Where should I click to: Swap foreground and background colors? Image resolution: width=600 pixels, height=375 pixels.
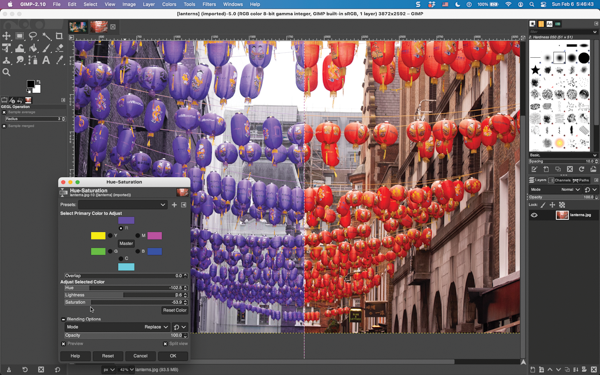[x=38, y=82]
